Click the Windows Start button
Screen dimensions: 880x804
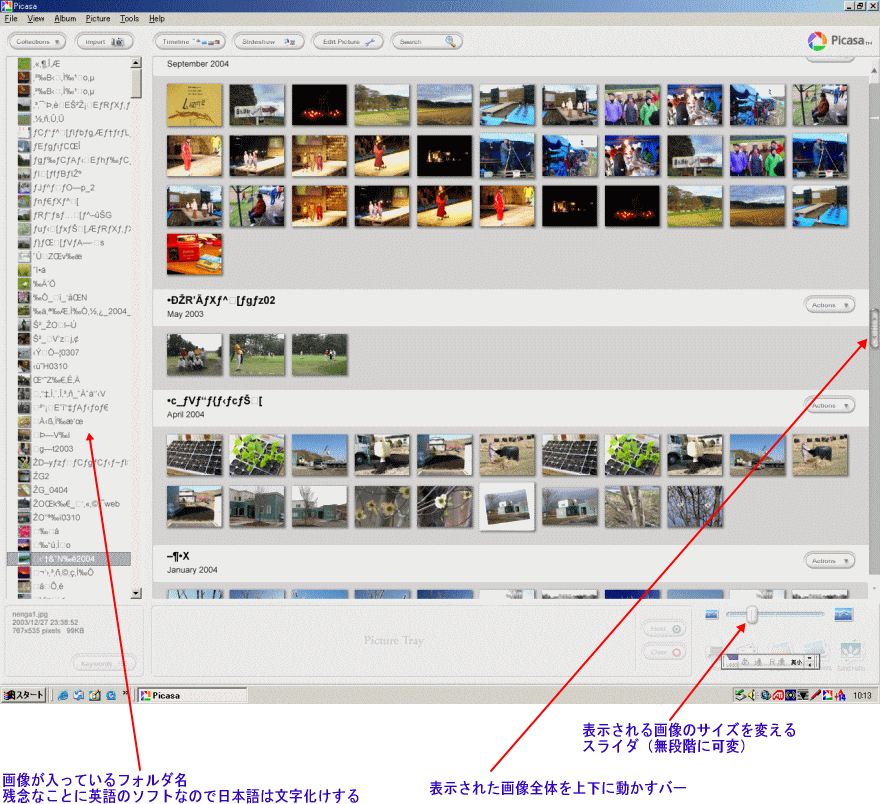(x=23, y=695)
